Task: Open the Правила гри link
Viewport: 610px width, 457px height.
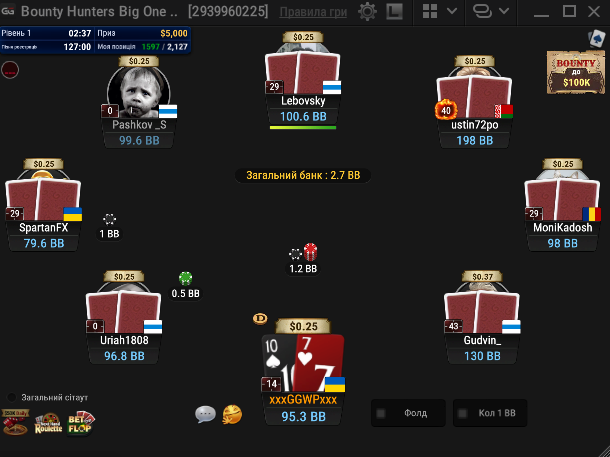Action: (x=313, y=12)
